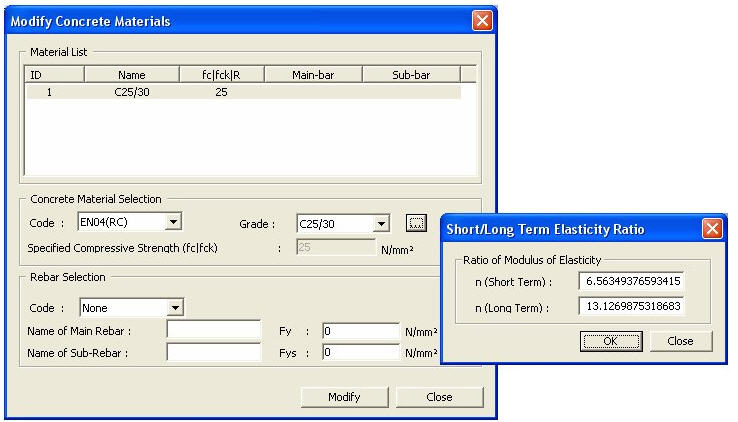
Task: Open the concrete Code dropdown EN04(RC)
Action: click(174, 222)
